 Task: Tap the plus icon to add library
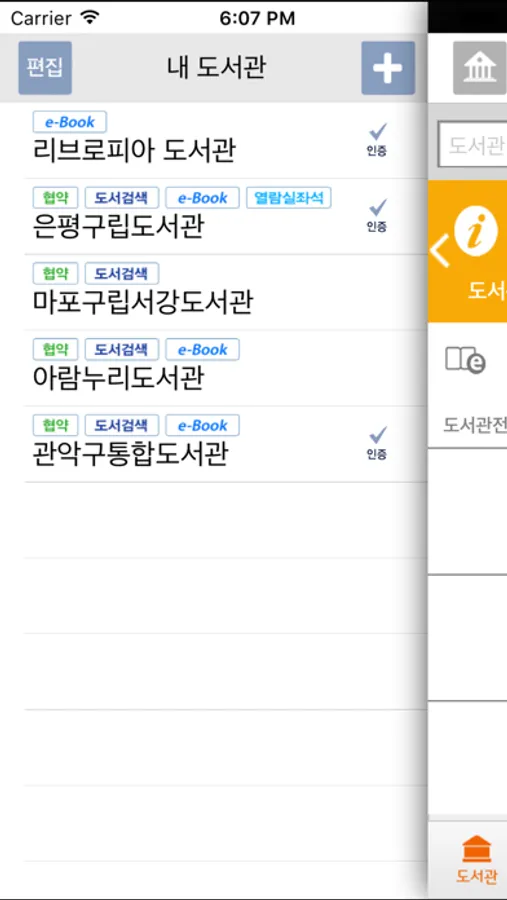click(x=388, y=68)
